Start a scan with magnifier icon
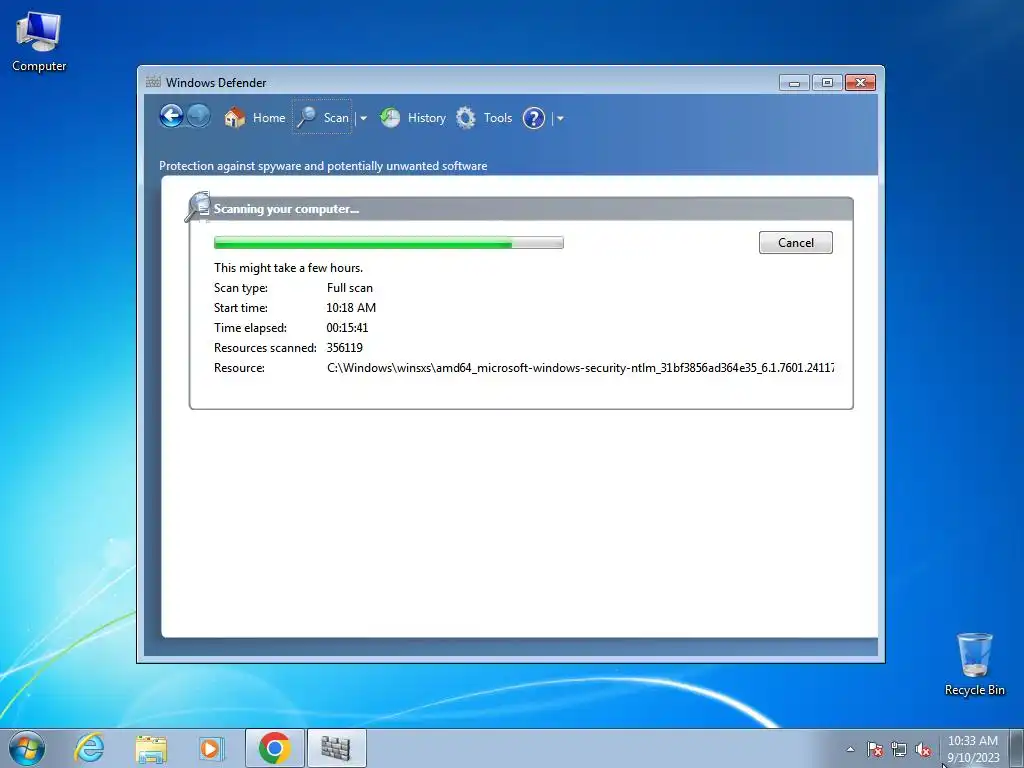Image resolution: width=1024 pixels, height=768 pixels. point(306,118)
